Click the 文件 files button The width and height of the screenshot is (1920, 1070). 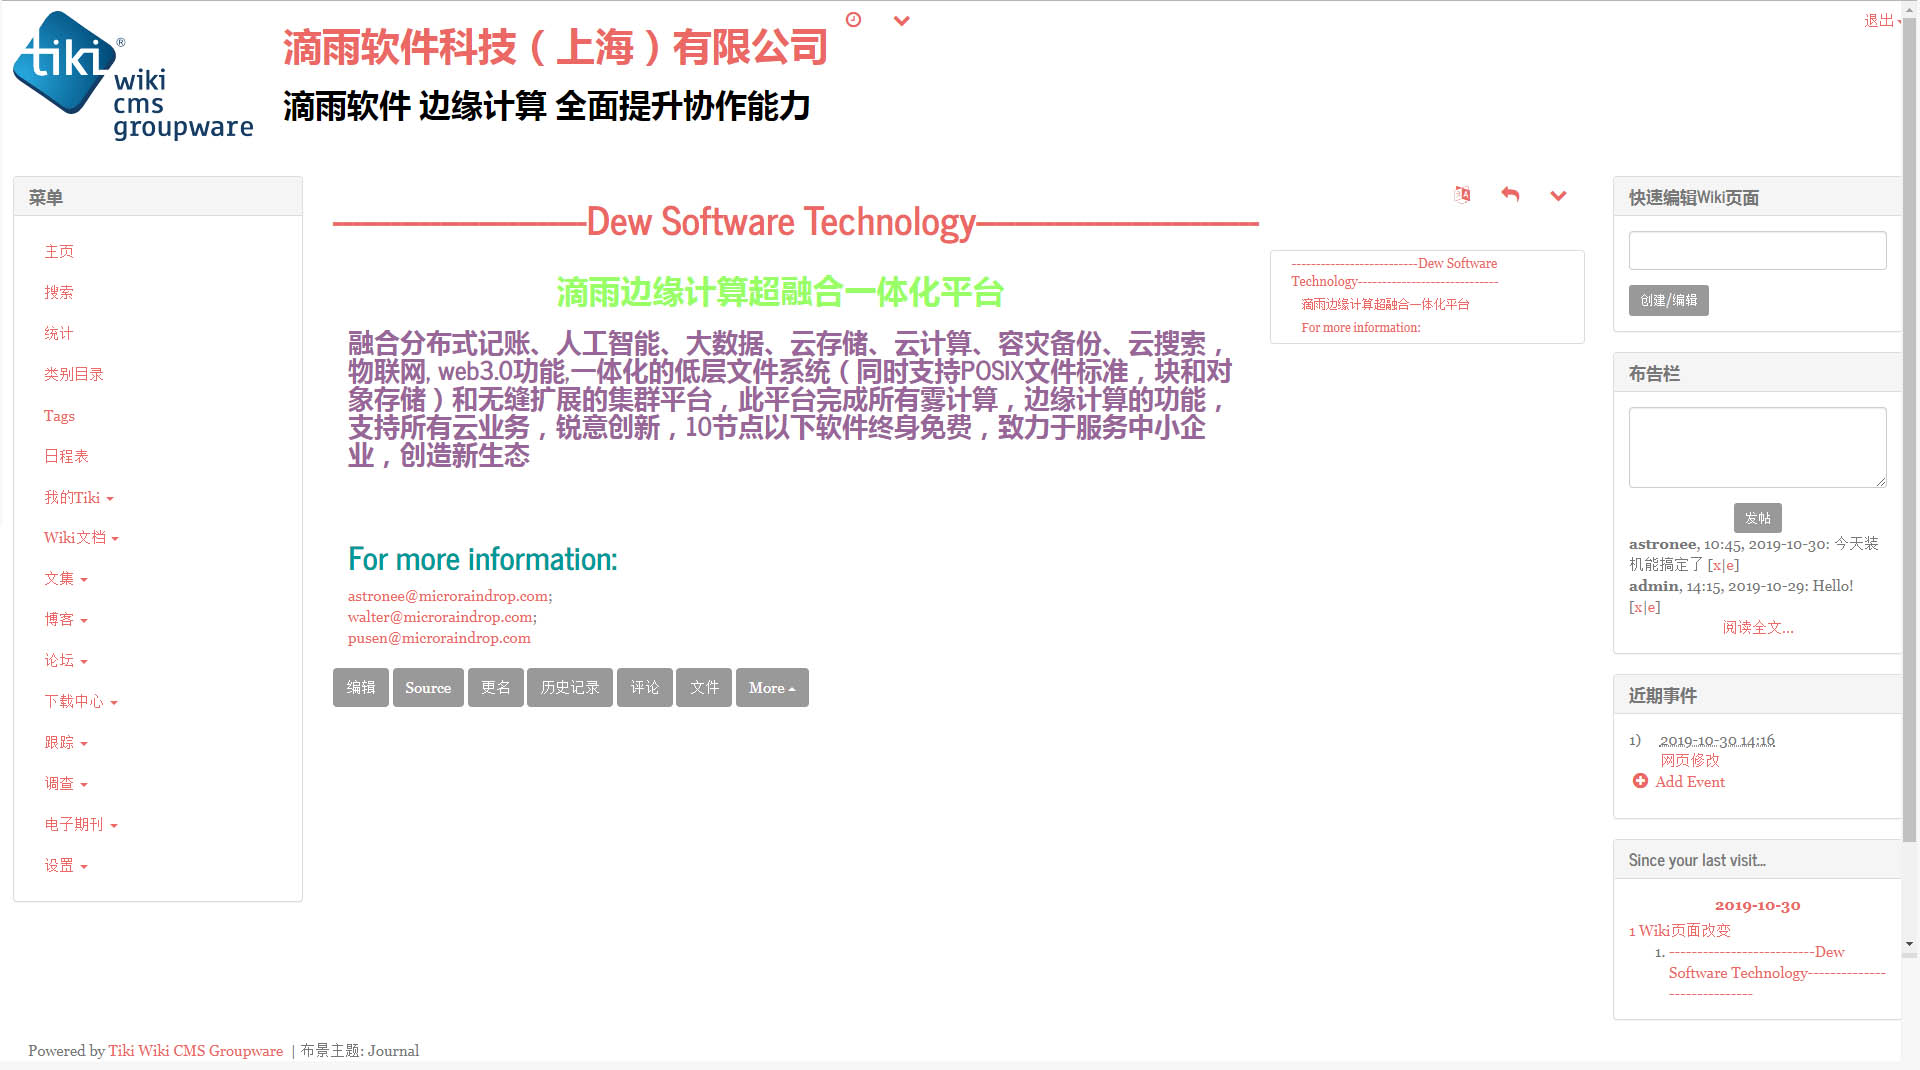704,687
